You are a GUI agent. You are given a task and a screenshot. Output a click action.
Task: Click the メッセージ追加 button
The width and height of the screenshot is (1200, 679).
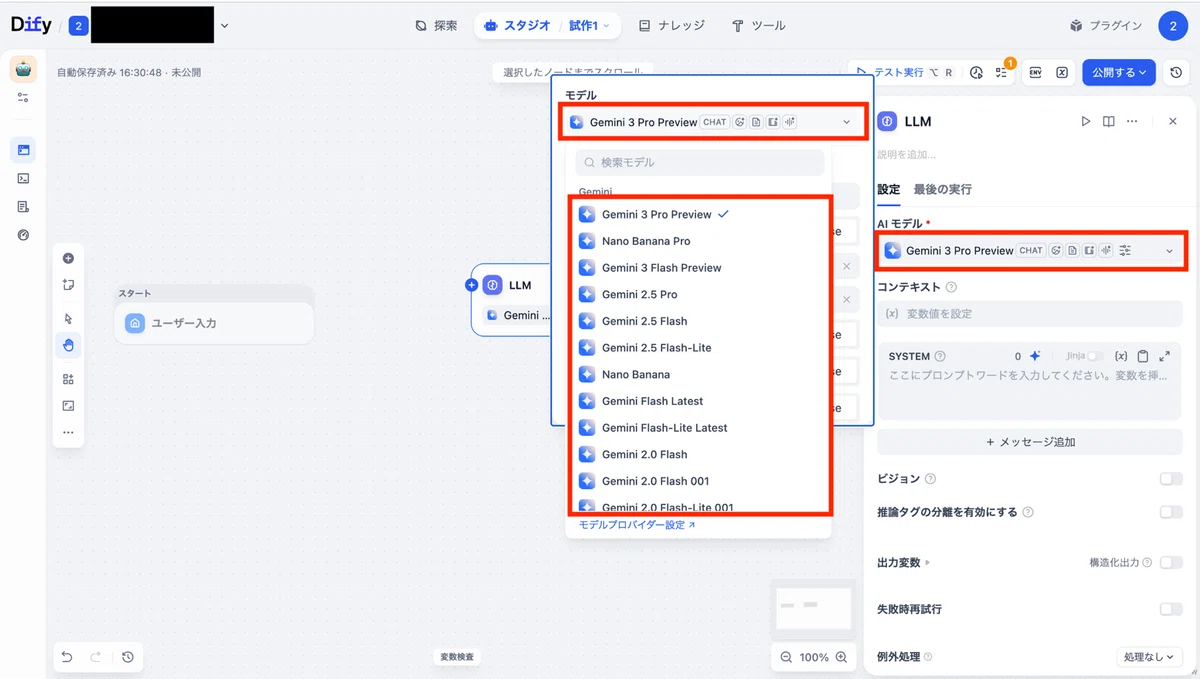1030,442
